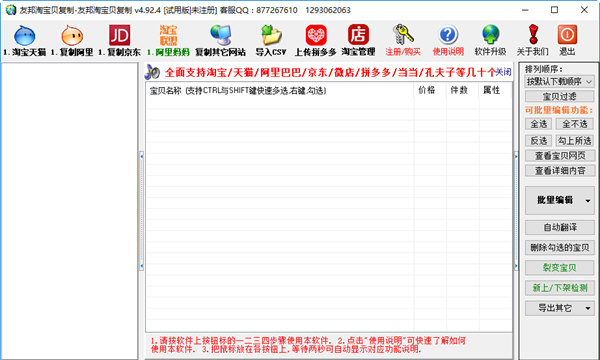Click the 全选 select-all button
This screenshot has width=600, height=360.
pyautogui.click(x=538, y=124)
